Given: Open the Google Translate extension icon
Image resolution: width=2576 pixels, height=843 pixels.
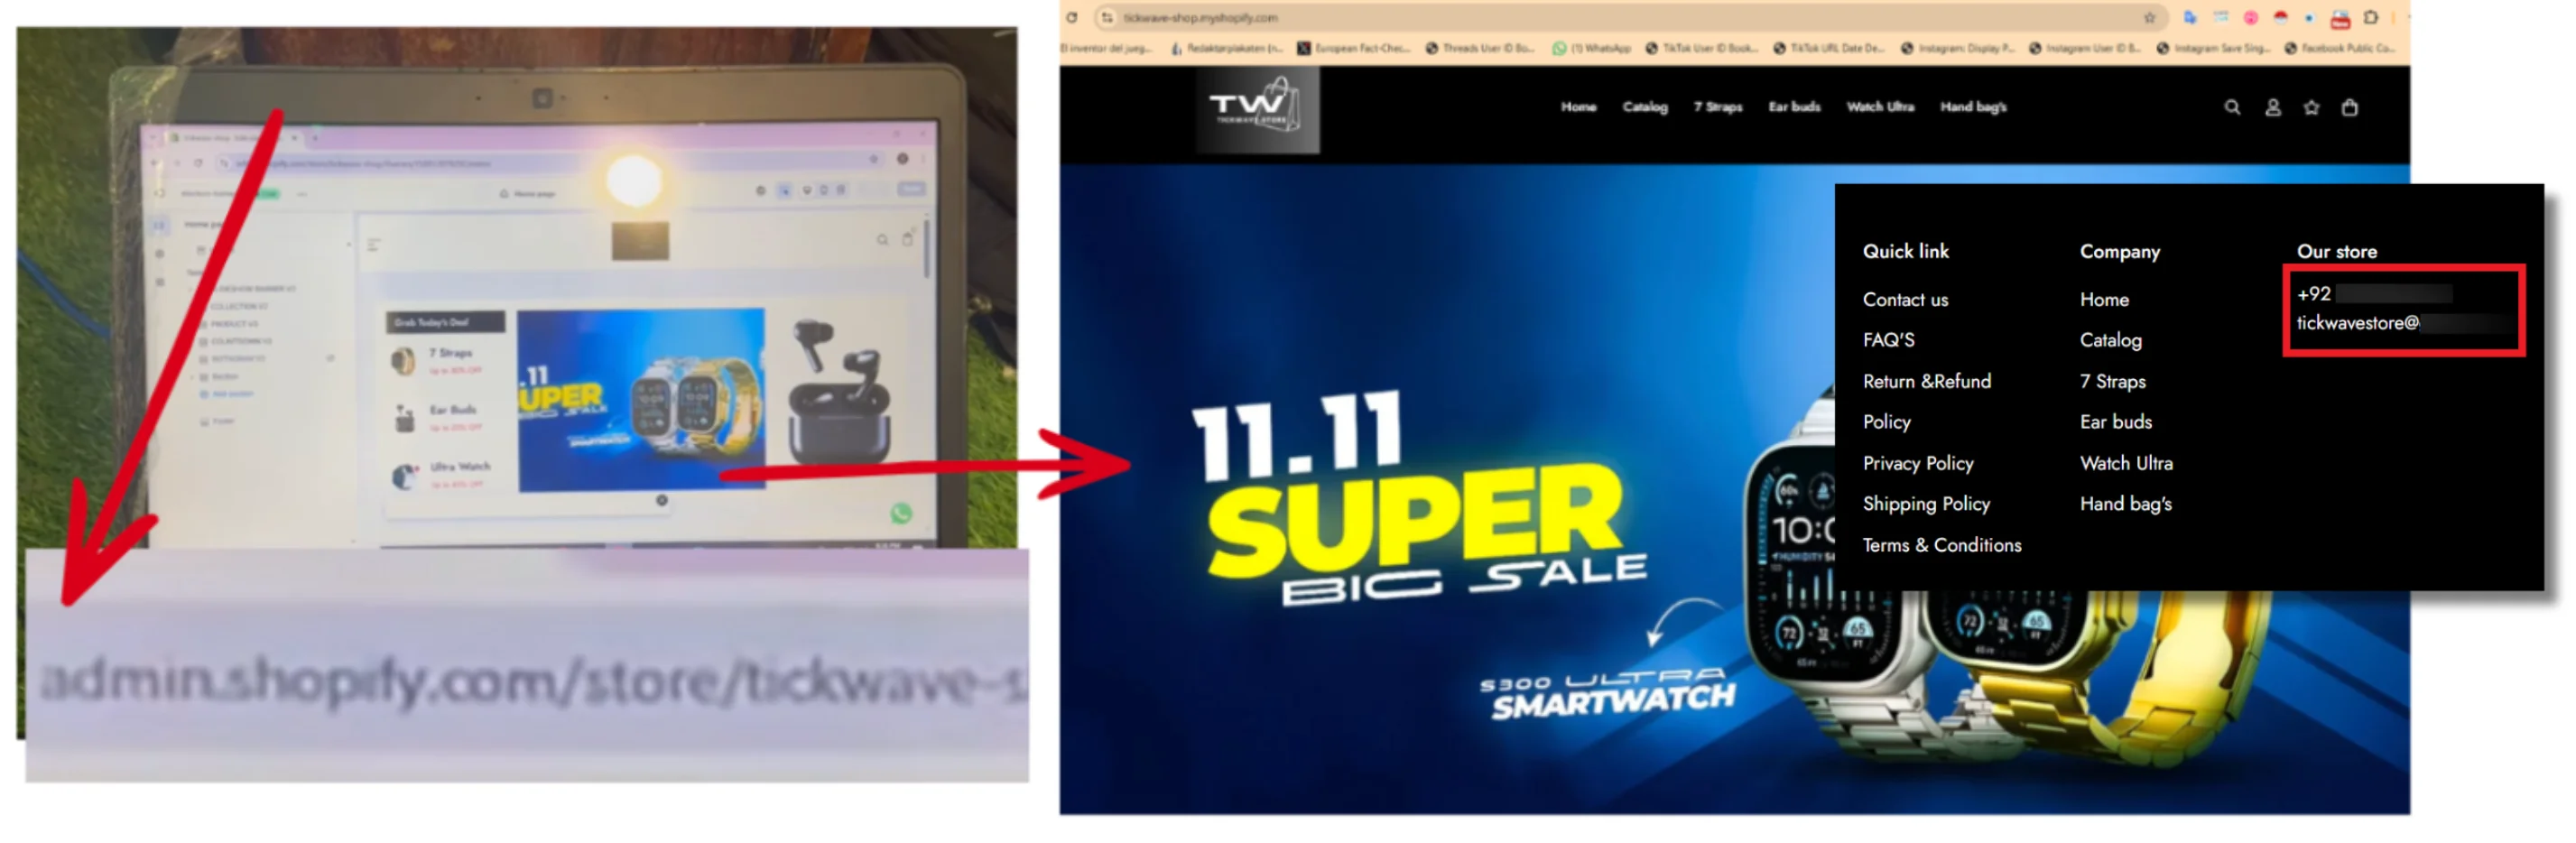Looking at the screenshot, I should pos(2190,17).
